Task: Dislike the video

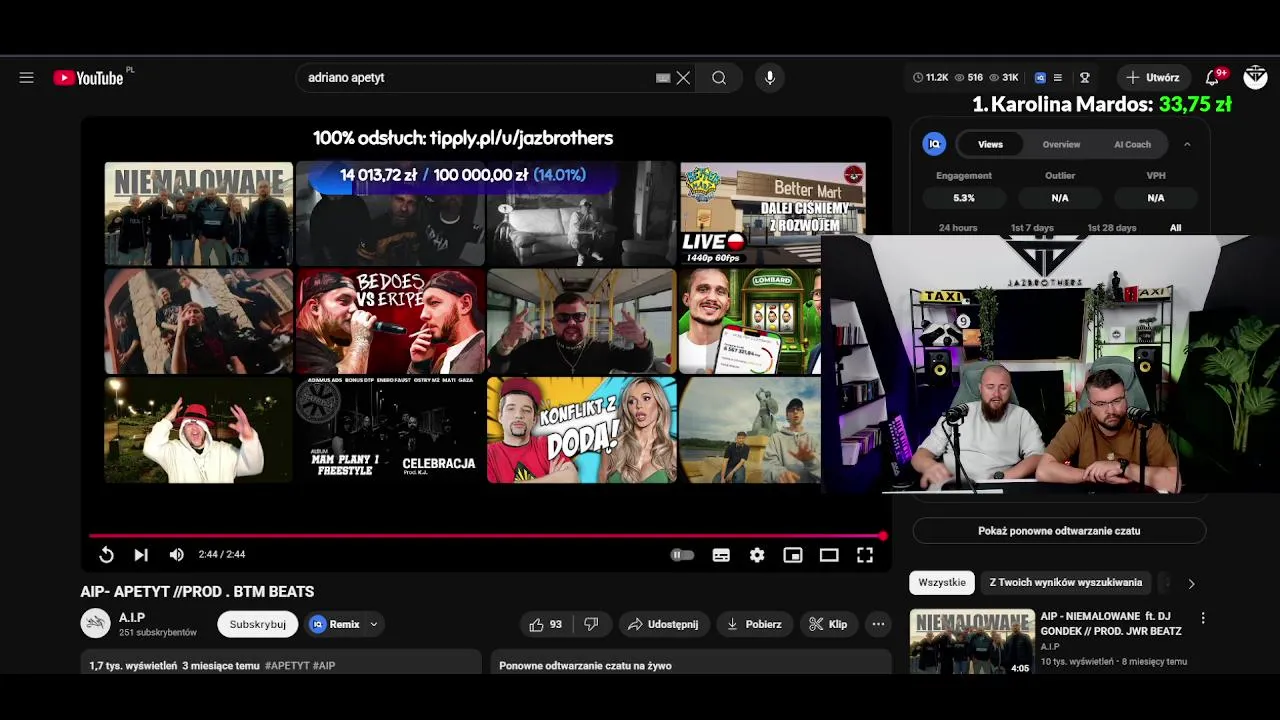Action: point(591,624)
